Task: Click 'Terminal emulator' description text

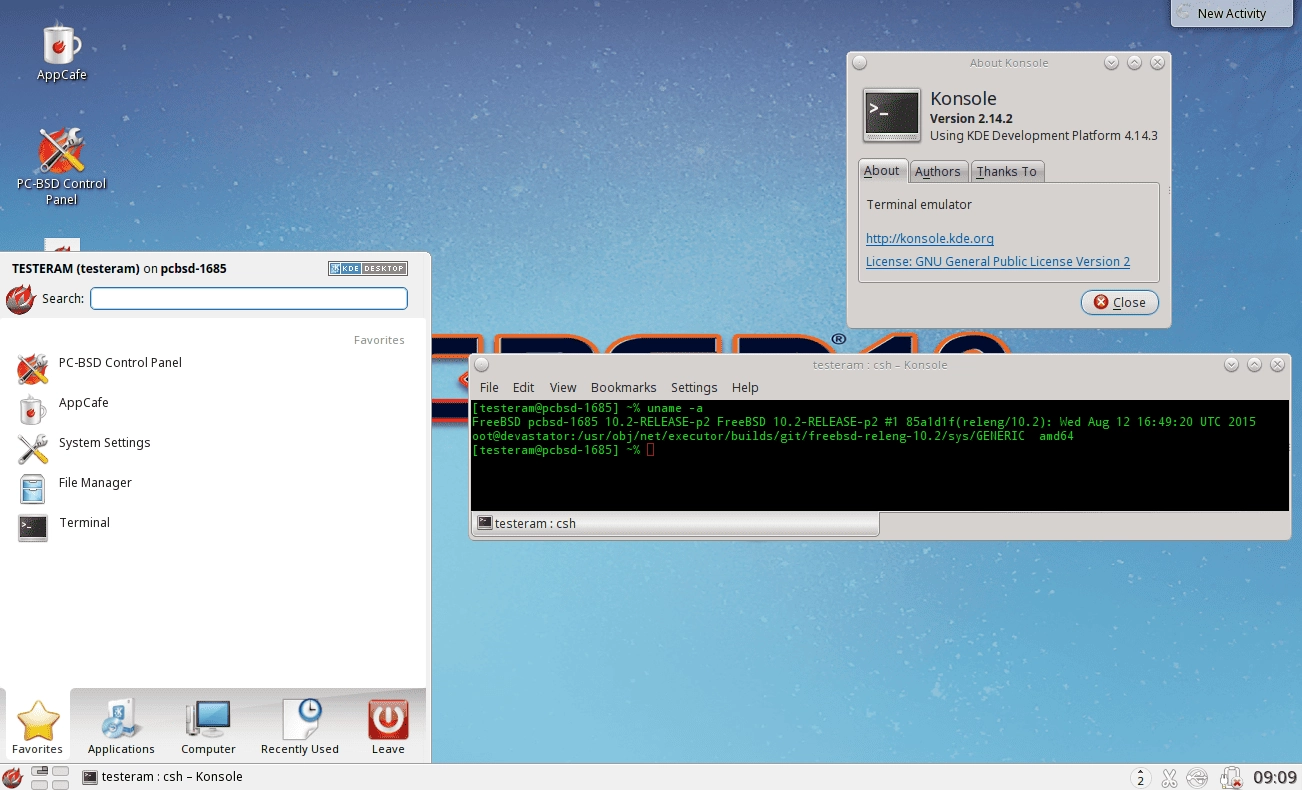Action: coord(919,204)
